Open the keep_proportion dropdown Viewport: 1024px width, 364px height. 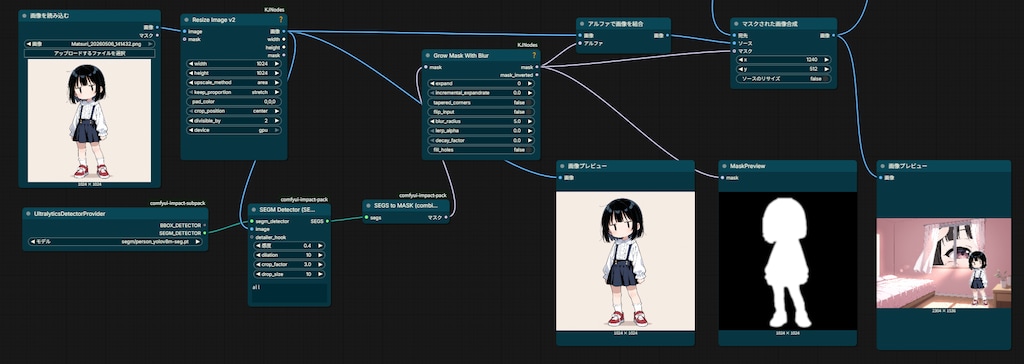point(234,92)
